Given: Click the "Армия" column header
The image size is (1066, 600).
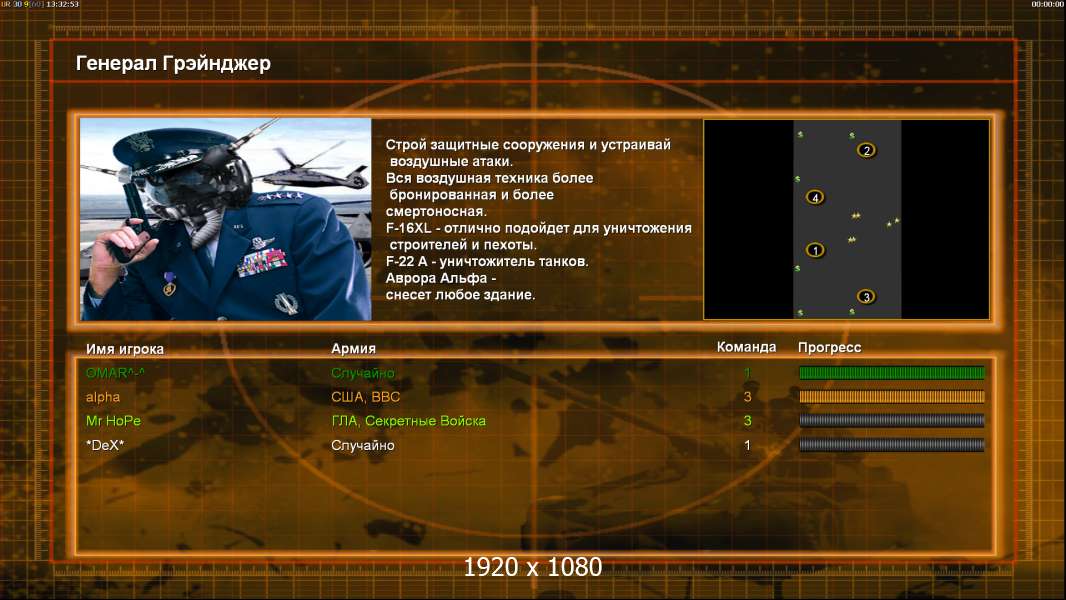Looking at the screenshot, I should (x=353, y=348).
